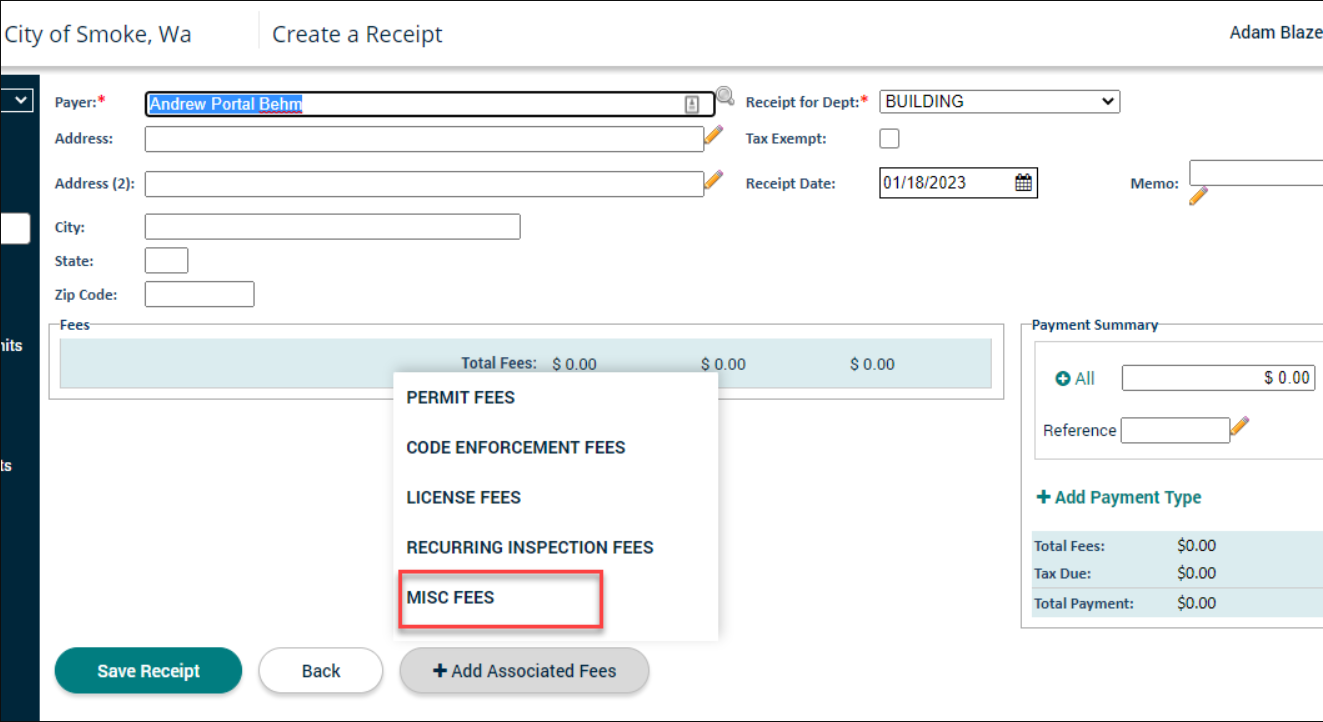Open the calendar picker for Receipt Date
This screenshot has width=1323, height=722.
1024,183
